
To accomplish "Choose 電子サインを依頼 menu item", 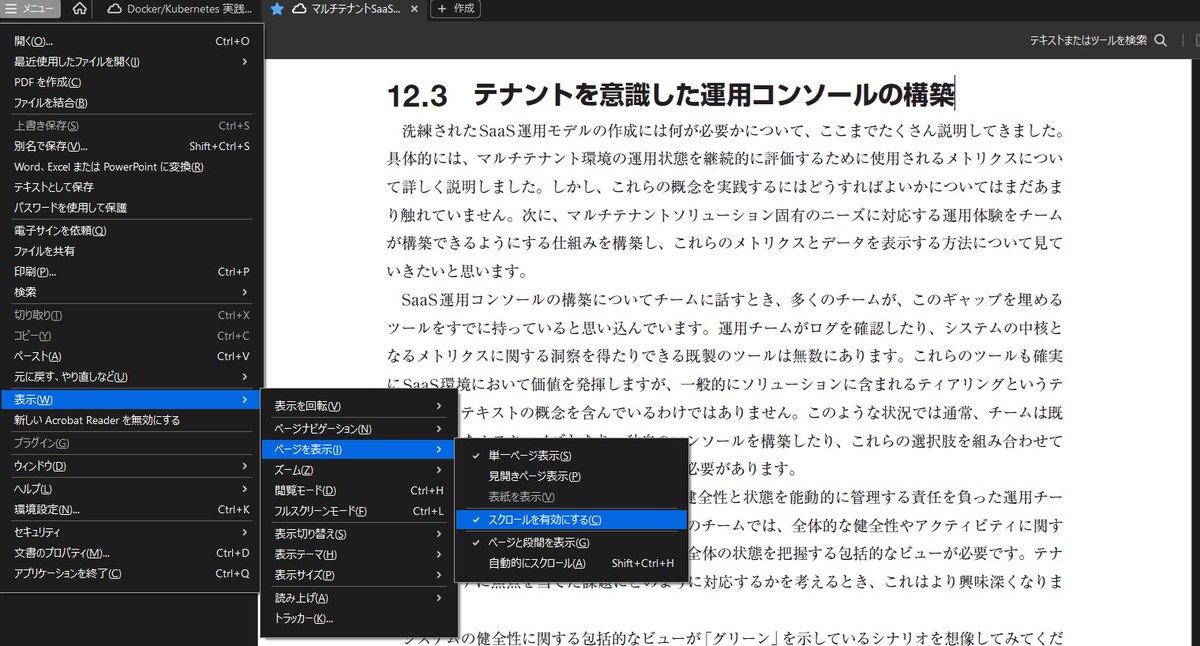I will (132, 231).
